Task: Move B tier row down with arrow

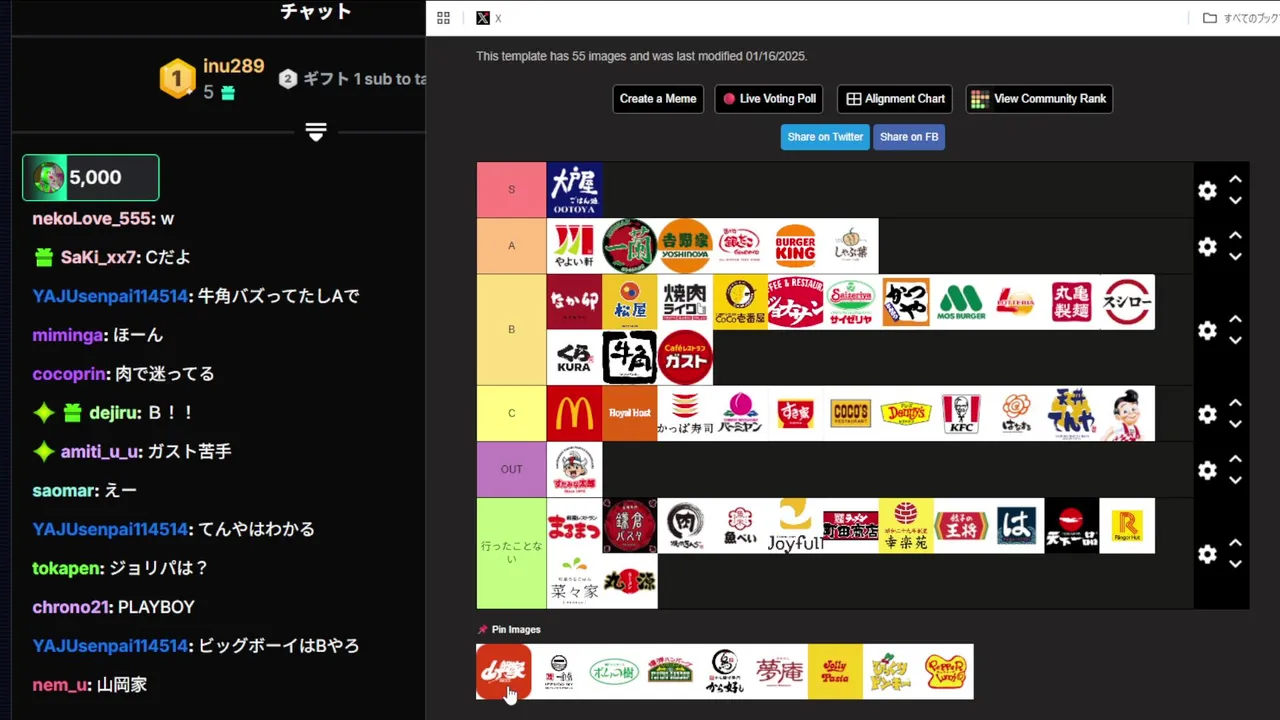Action: click(1235, 340)
